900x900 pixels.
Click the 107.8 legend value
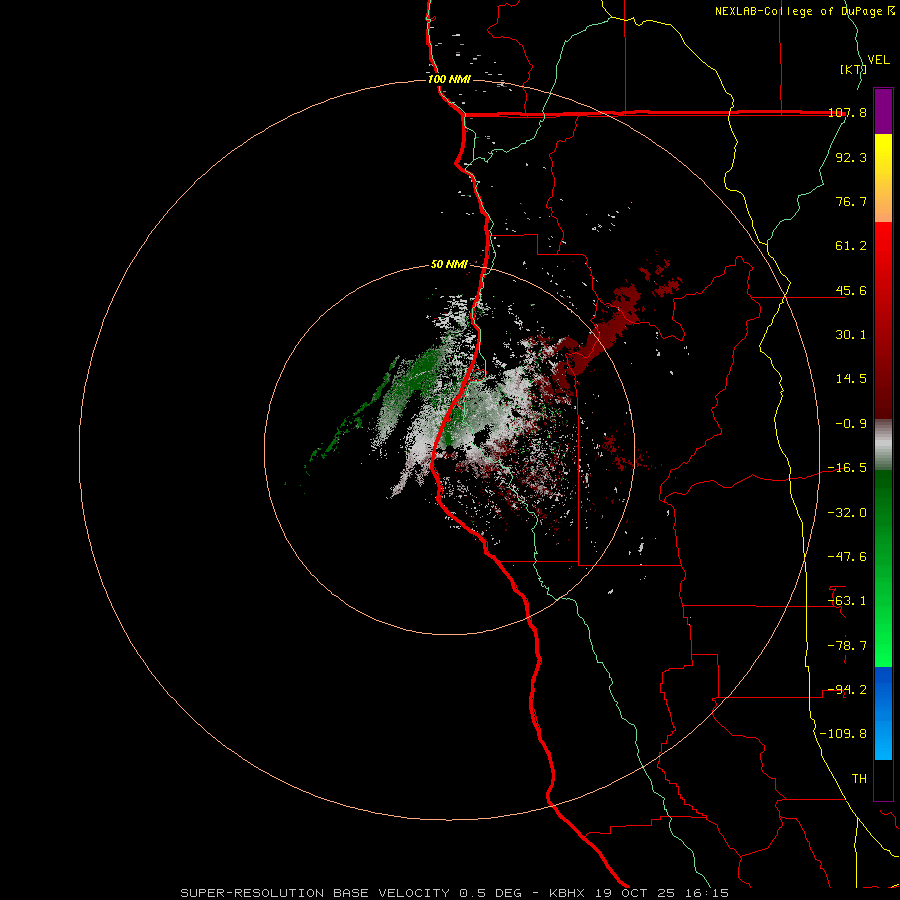pos(847,112)
